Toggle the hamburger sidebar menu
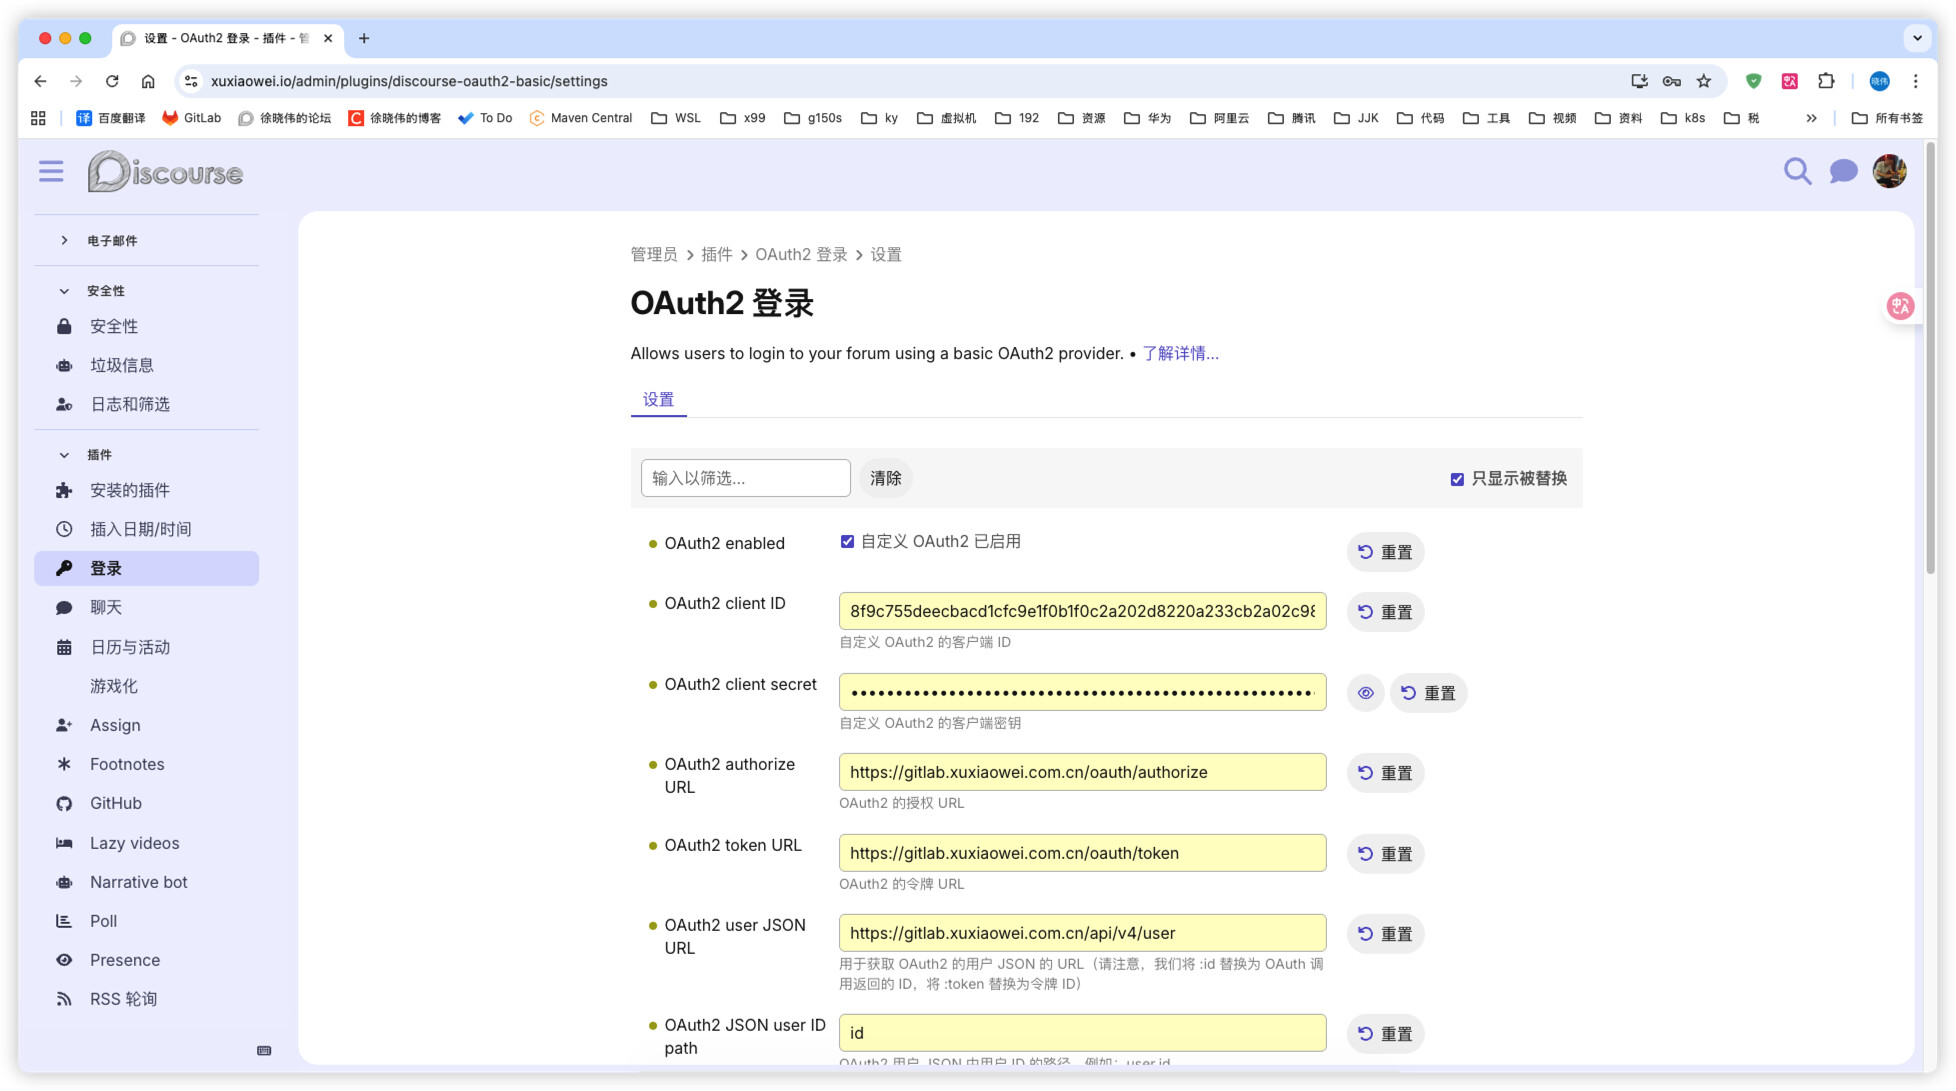This screenshot has height=1091, width=1956. click(x=51, y=172)
